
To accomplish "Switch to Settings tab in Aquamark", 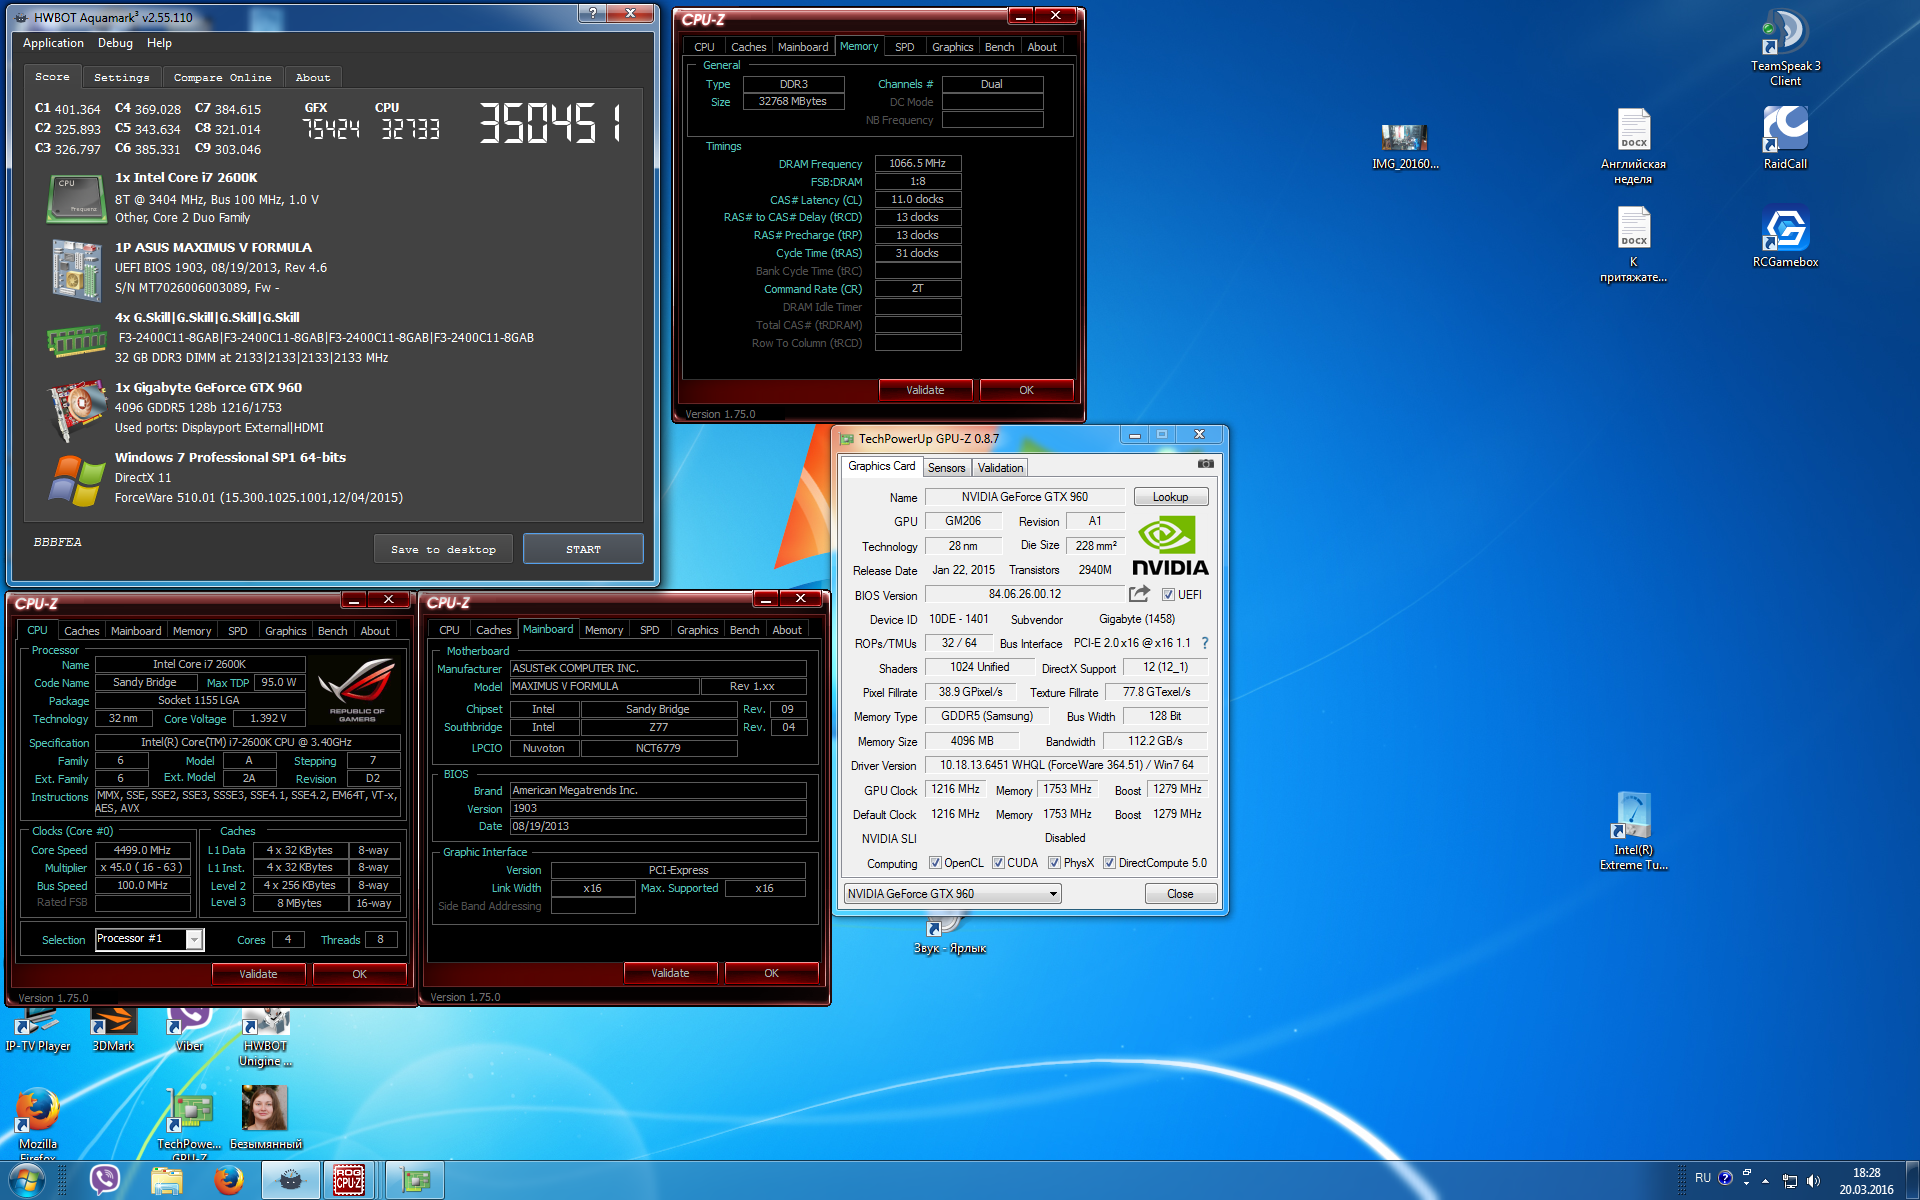I will coord(121,77).
